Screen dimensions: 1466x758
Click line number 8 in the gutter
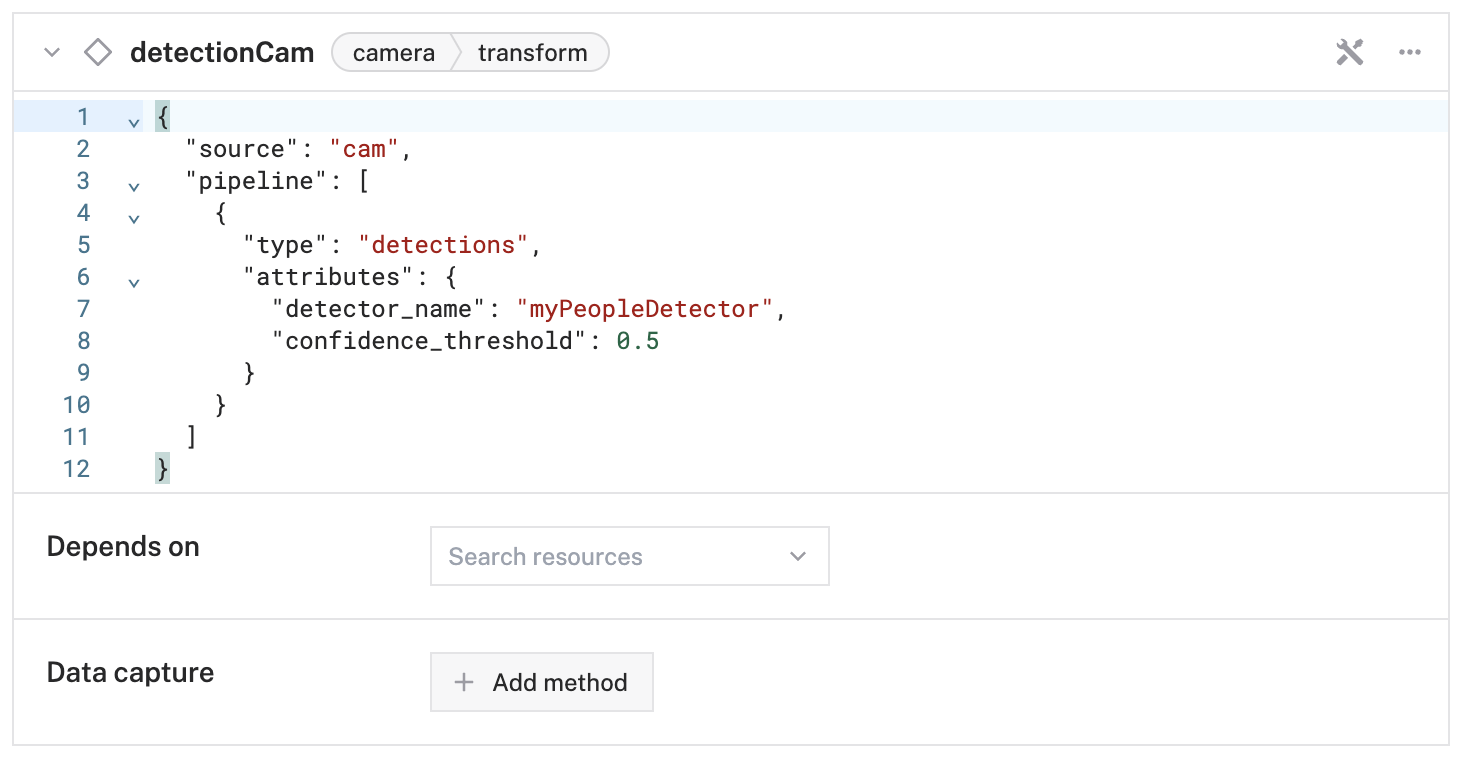[x=83, y=341]
